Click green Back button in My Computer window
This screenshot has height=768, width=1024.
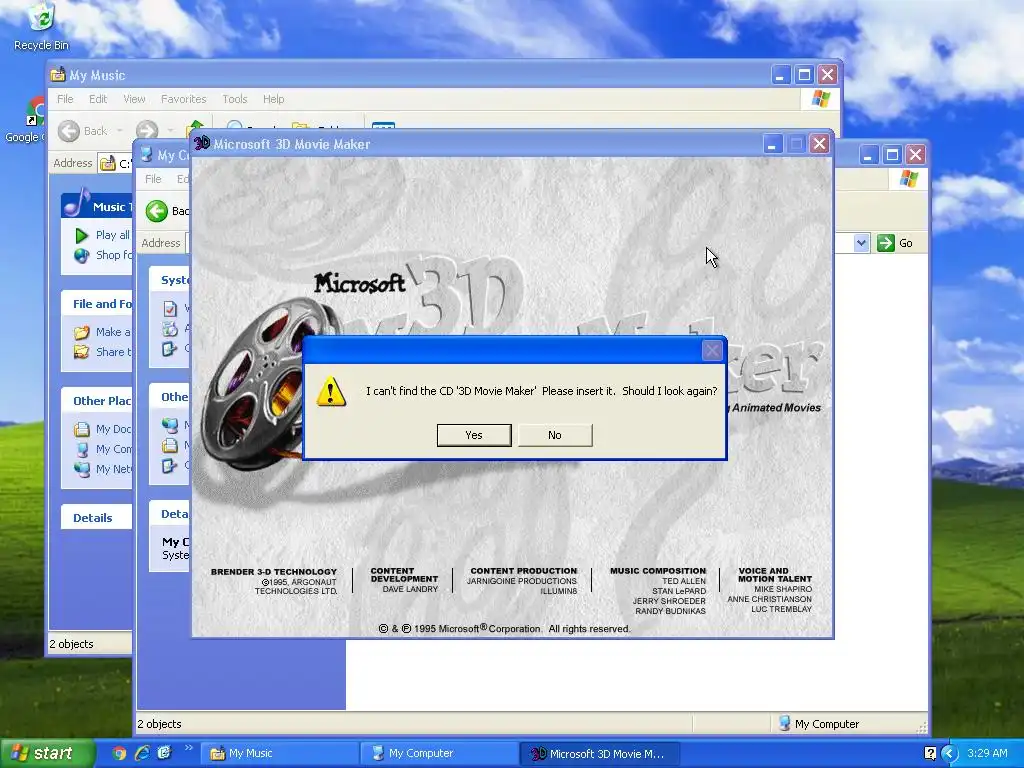[157, 211]
